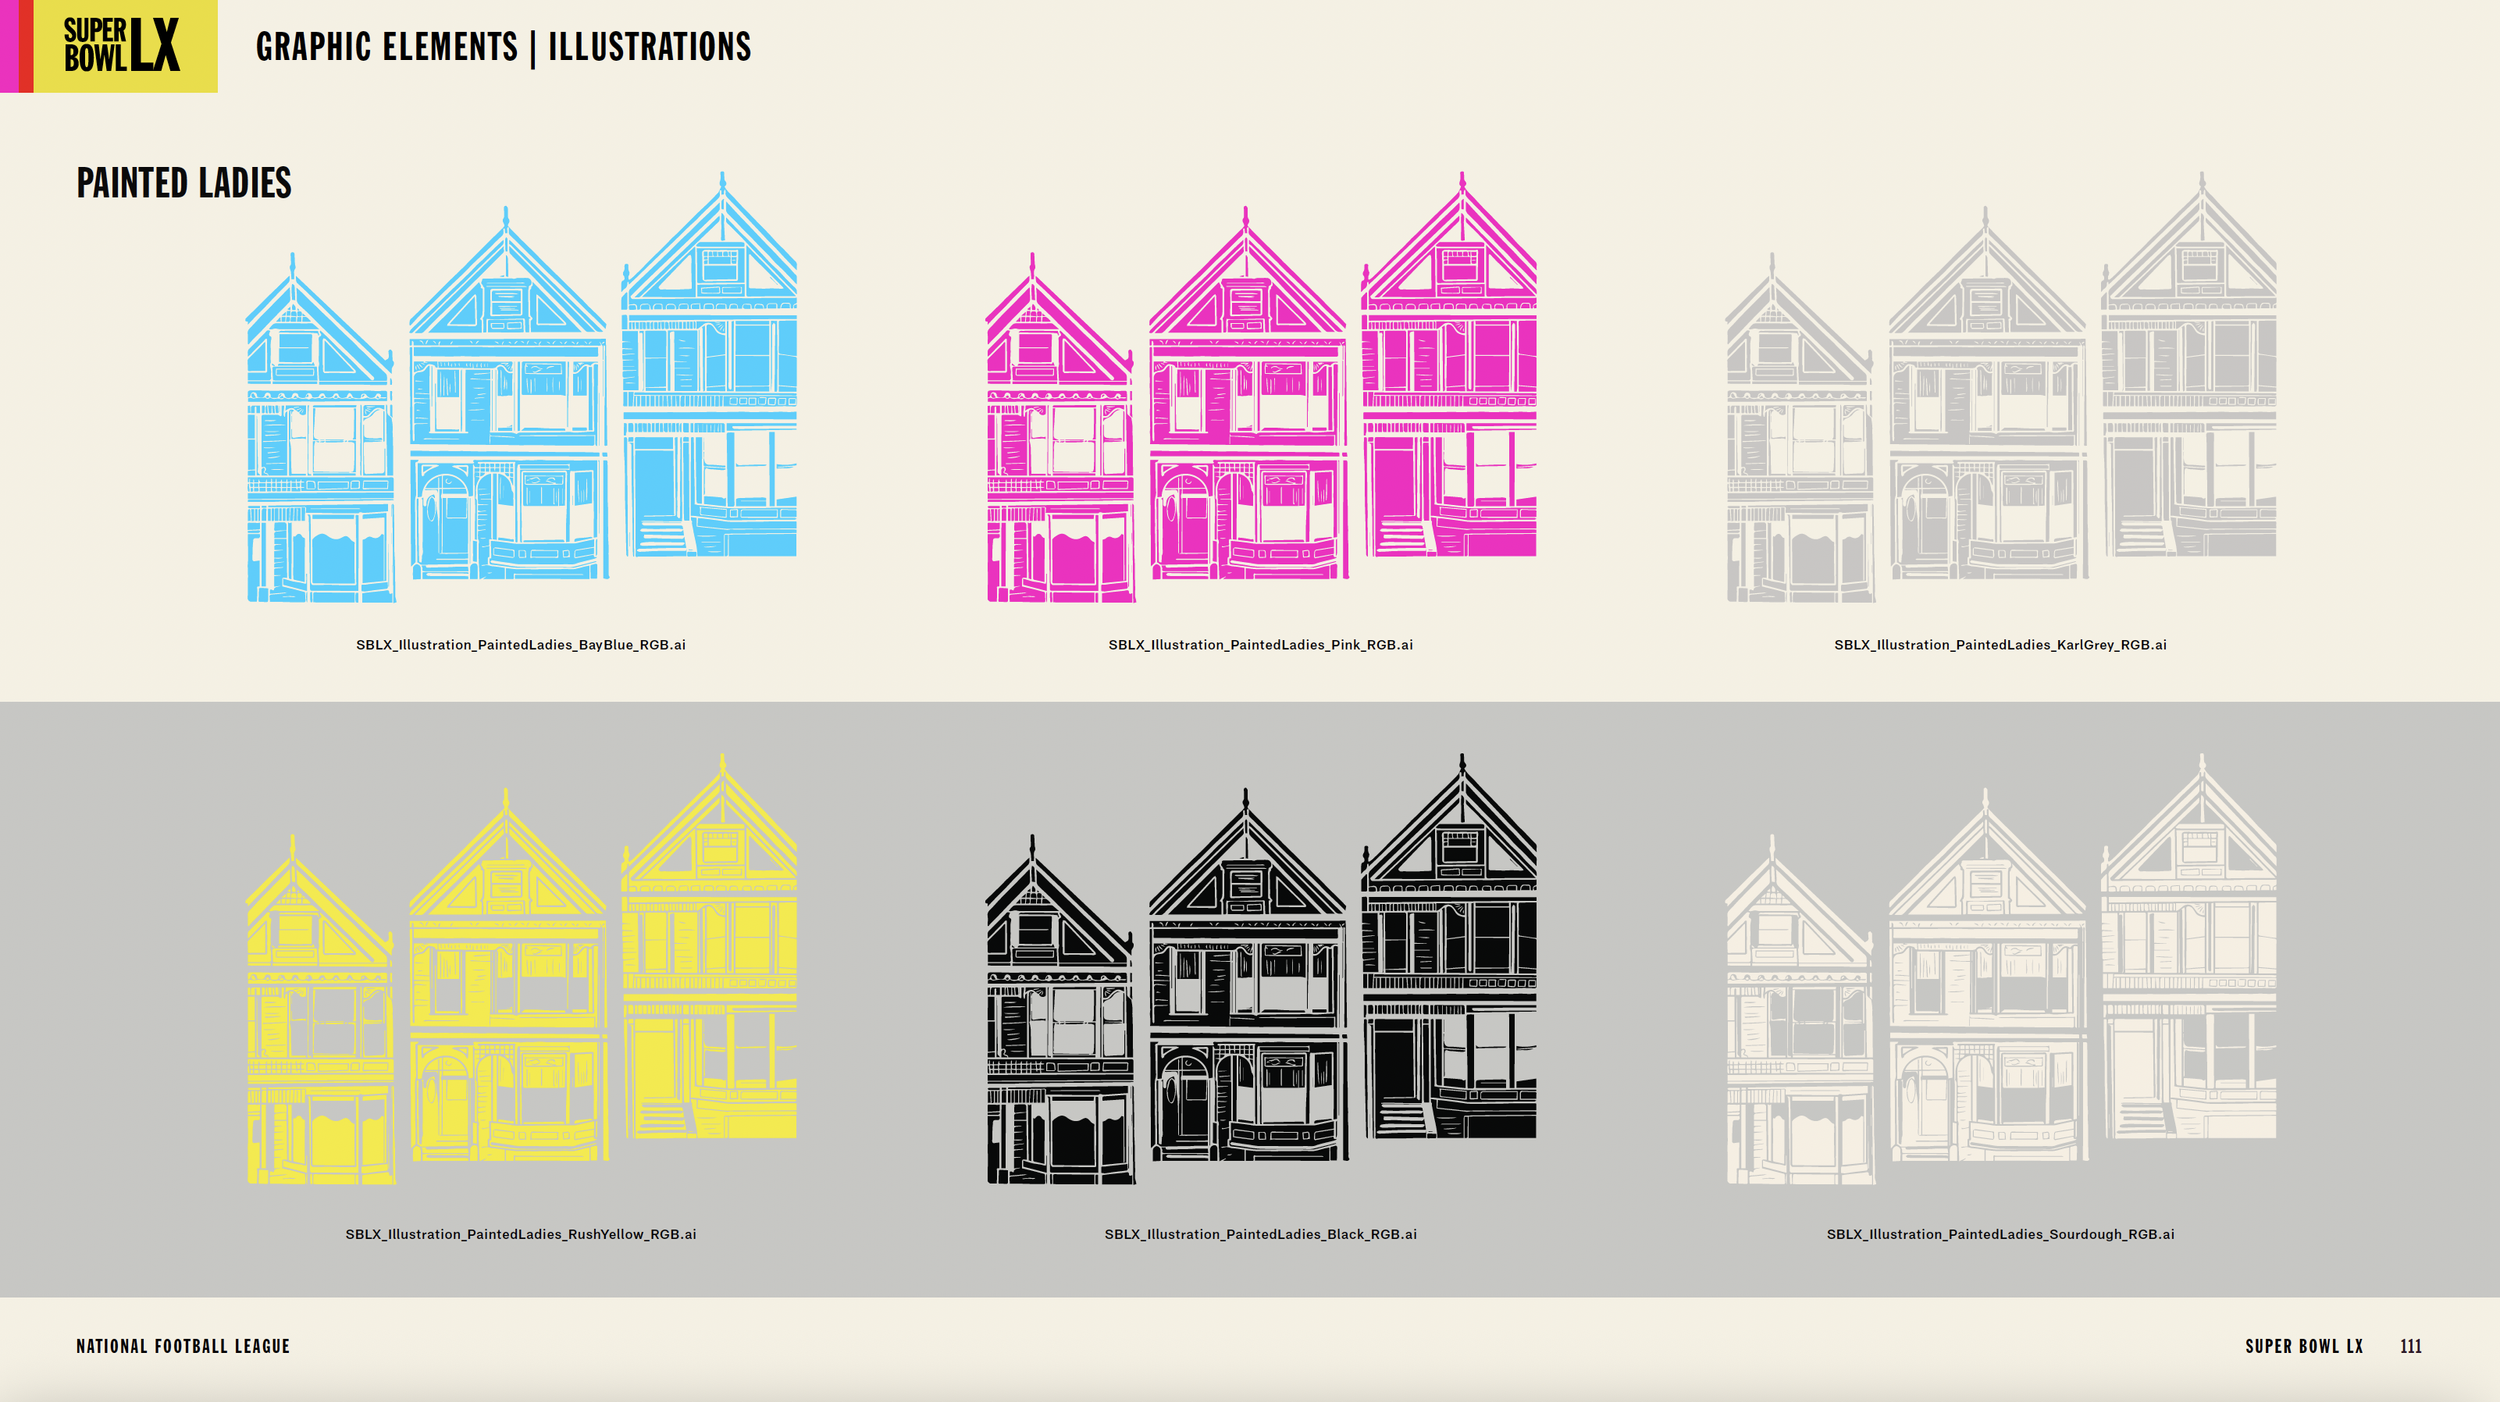Click the BayBlue_RGB.ai filename caption
The width and height of the screenshot is (2500, 1402).
521,645
